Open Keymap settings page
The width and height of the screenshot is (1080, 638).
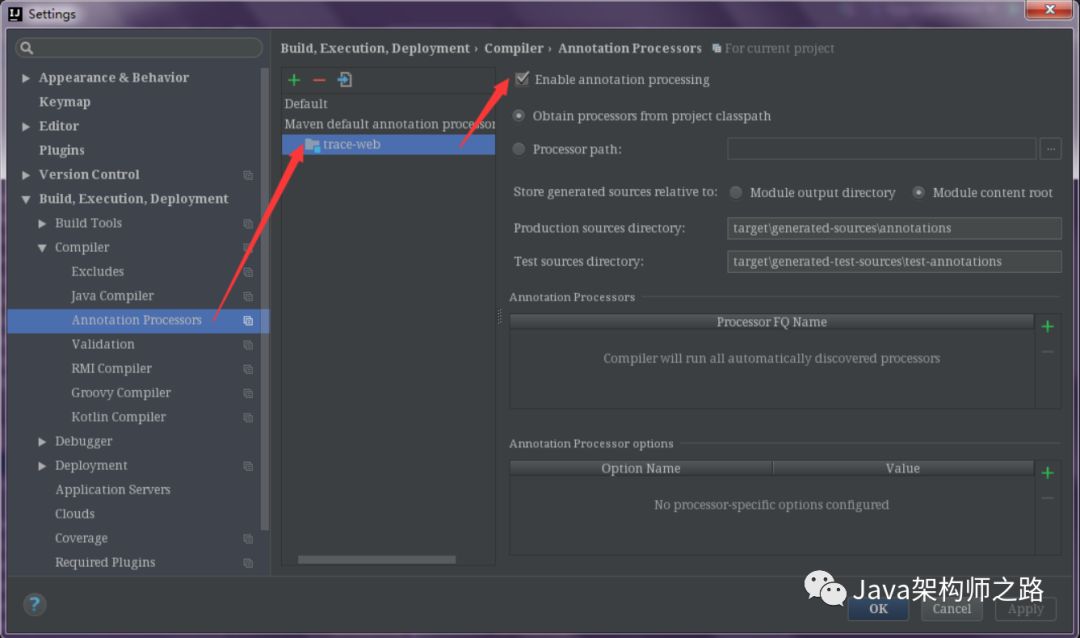65,102
